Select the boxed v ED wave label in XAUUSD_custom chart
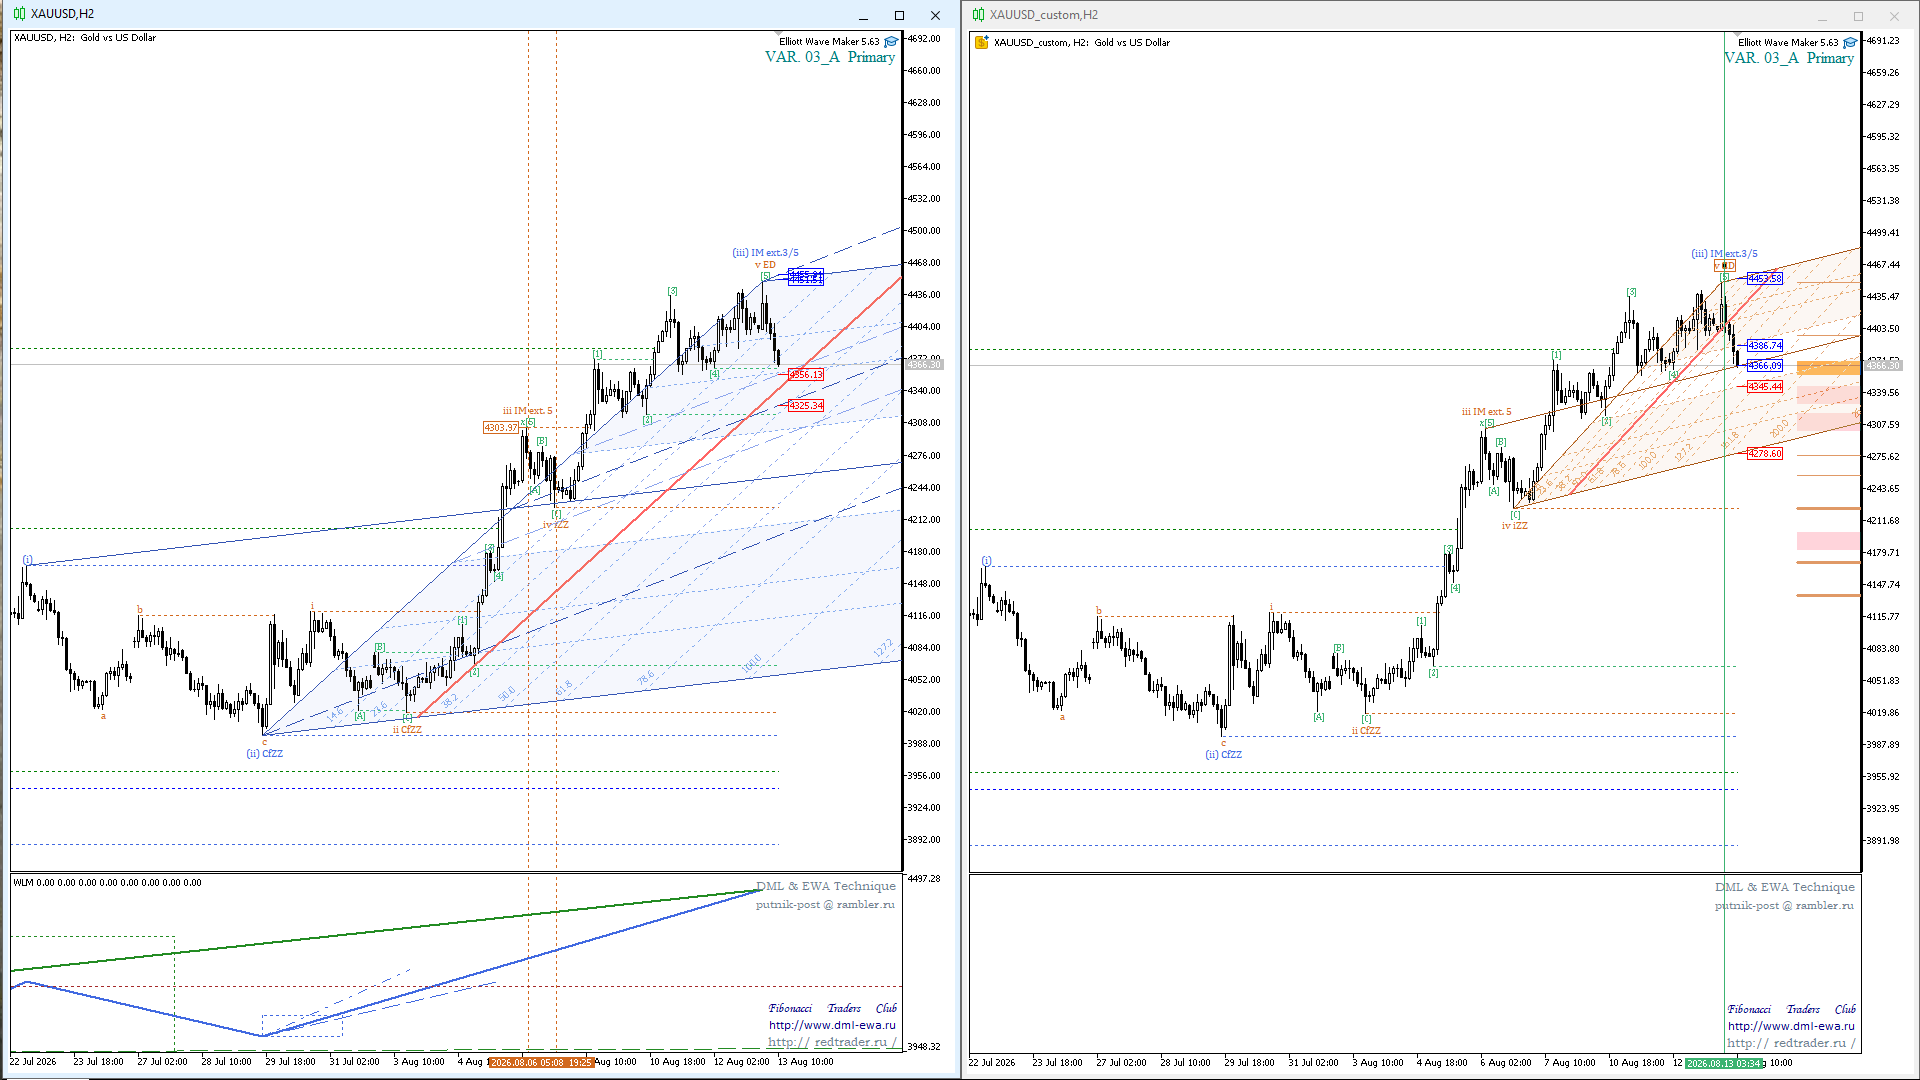Screen dimensions: 1920x1080 click(x=1725, y=266)
